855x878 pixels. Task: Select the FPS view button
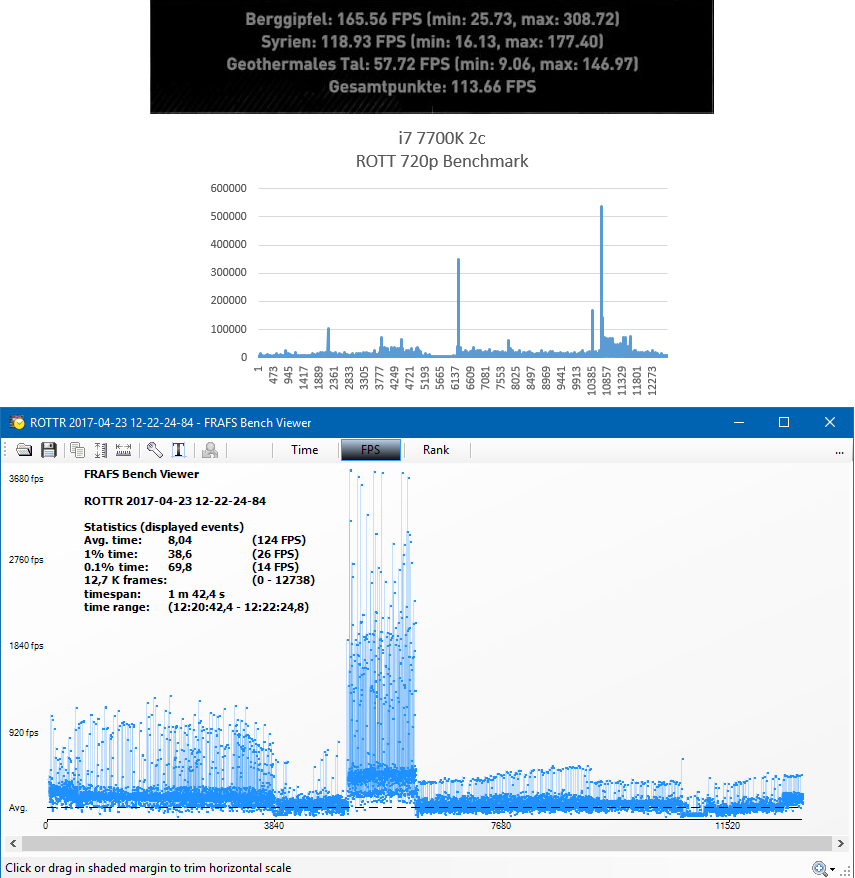pyautogui.click(x=371, y=450)
